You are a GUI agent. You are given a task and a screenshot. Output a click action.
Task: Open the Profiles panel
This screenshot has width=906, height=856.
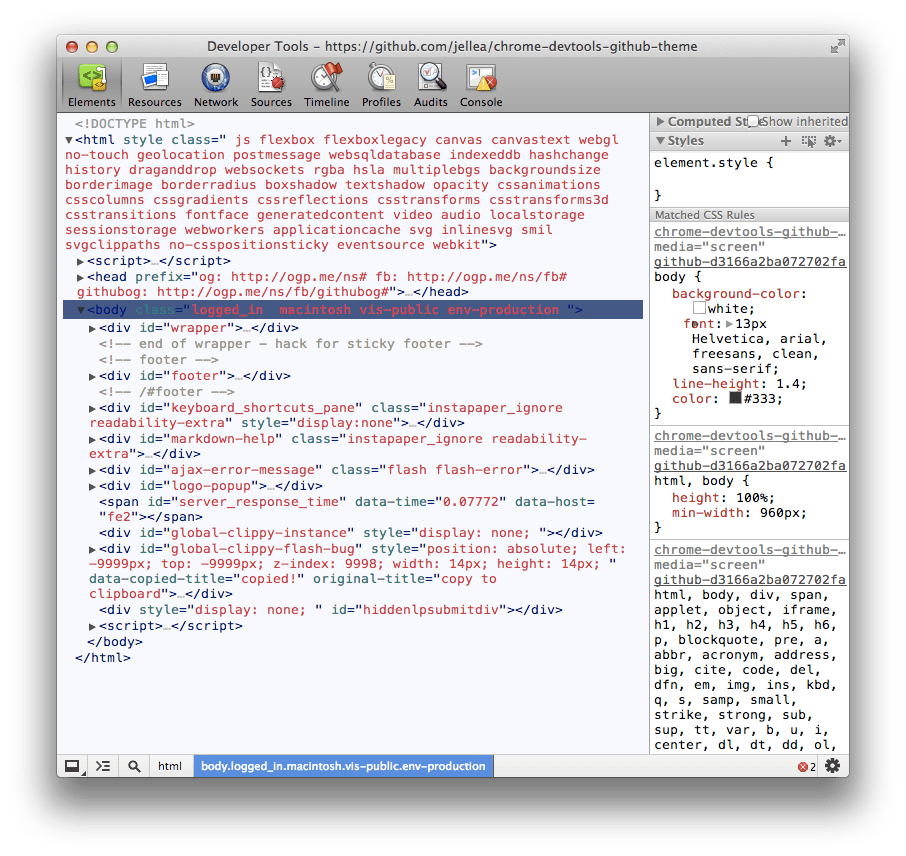point(381,86)
